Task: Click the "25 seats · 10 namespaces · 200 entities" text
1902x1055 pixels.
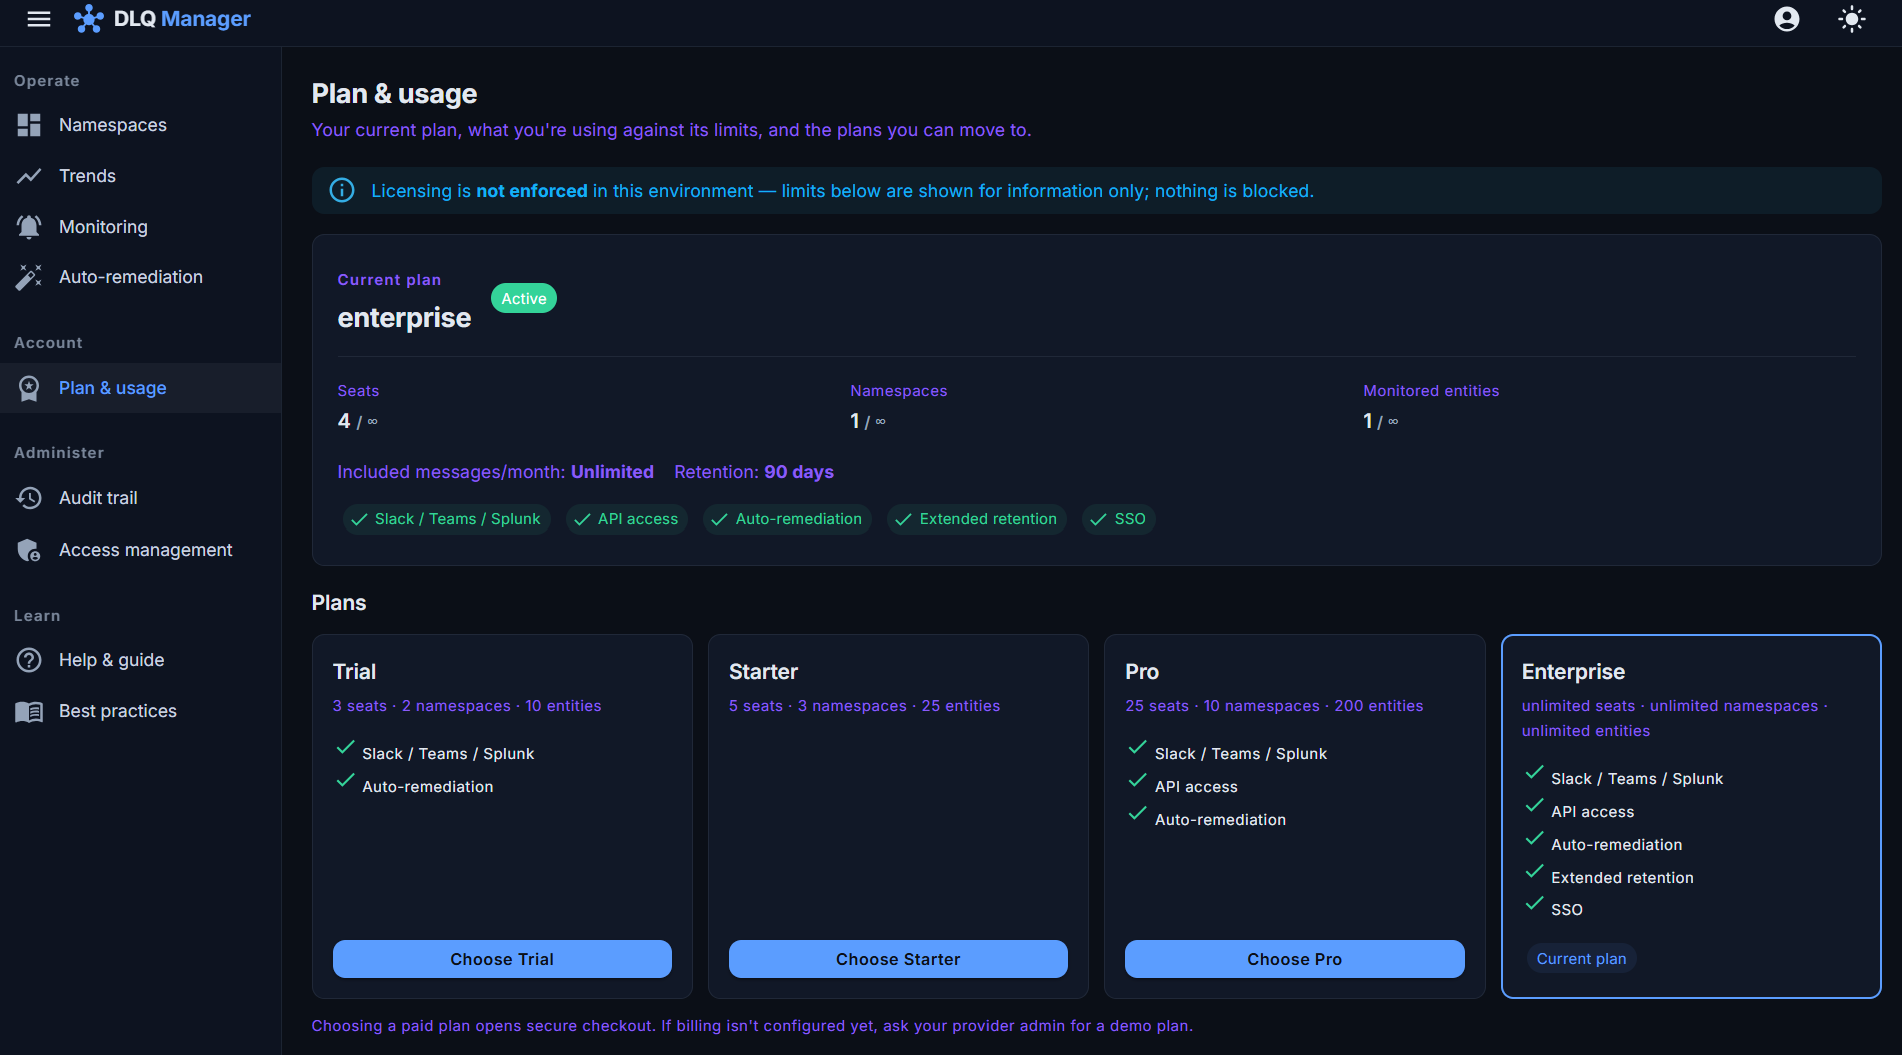Action: tap(1274, 706)
